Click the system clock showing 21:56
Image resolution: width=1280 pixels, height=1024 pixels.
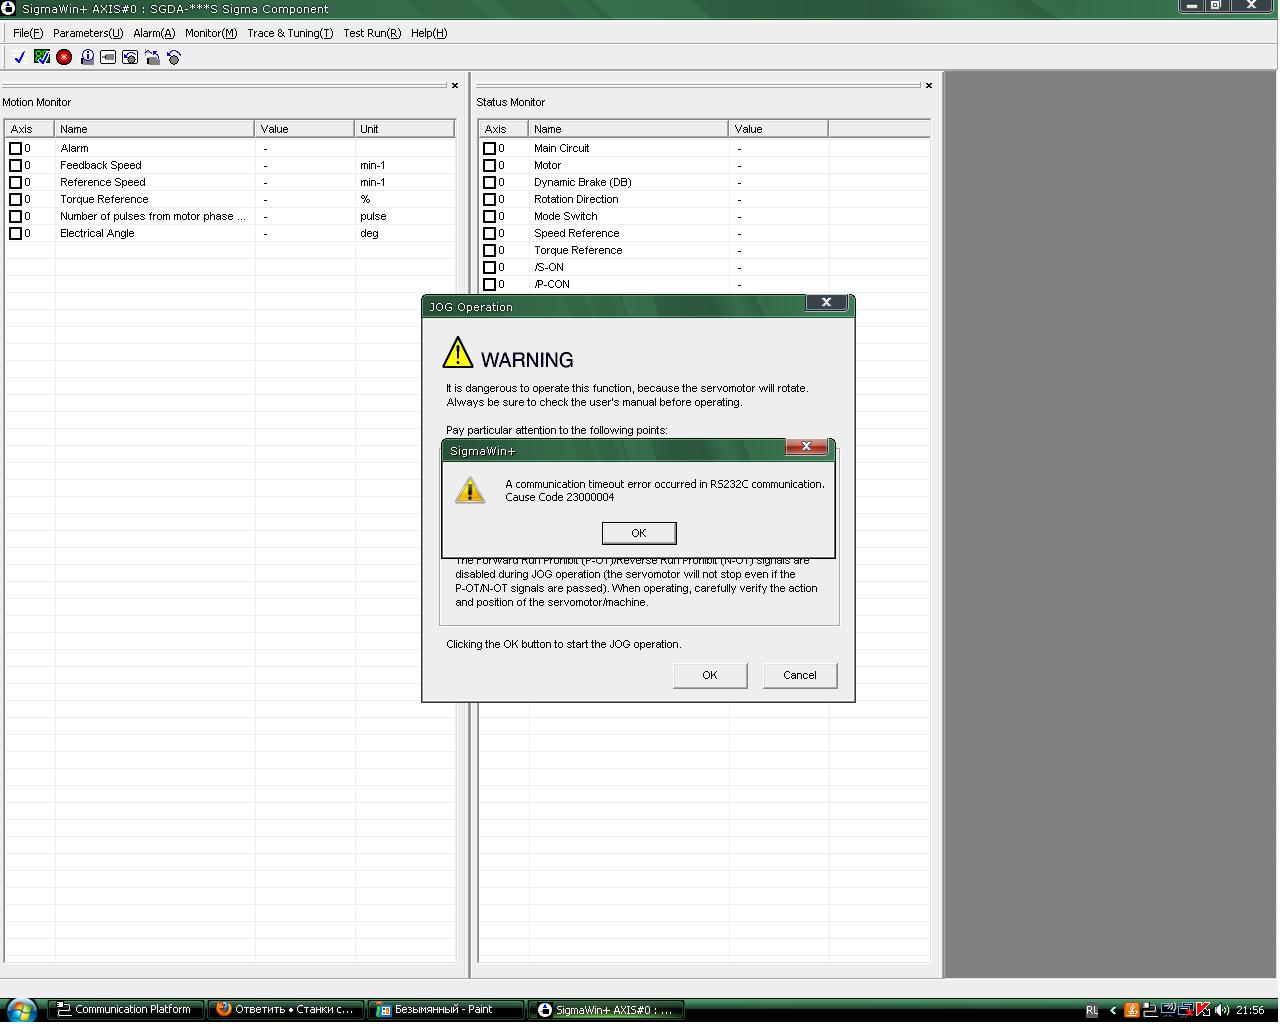pyautogui.click(x=1250, y=1010)
